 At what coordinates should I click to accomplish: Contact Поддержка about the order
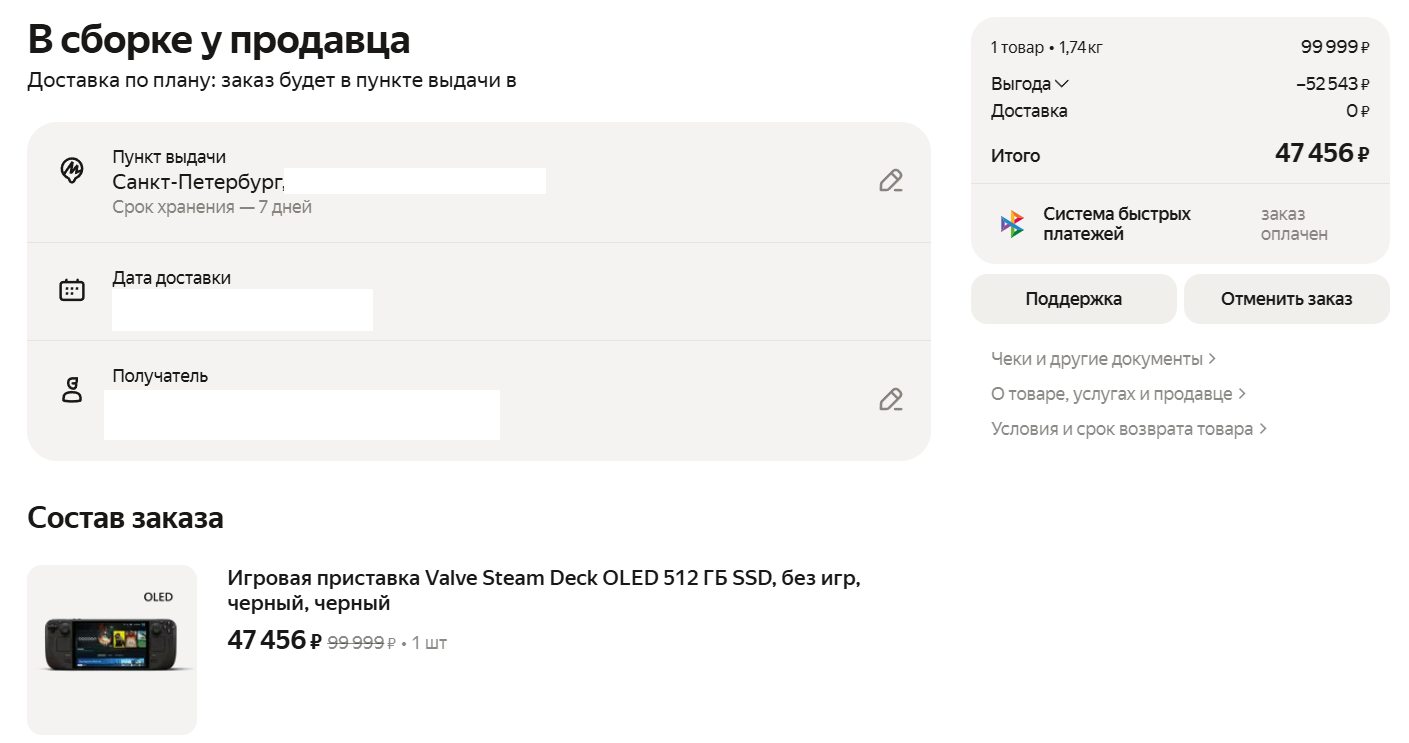click(x=1074, y=299)
